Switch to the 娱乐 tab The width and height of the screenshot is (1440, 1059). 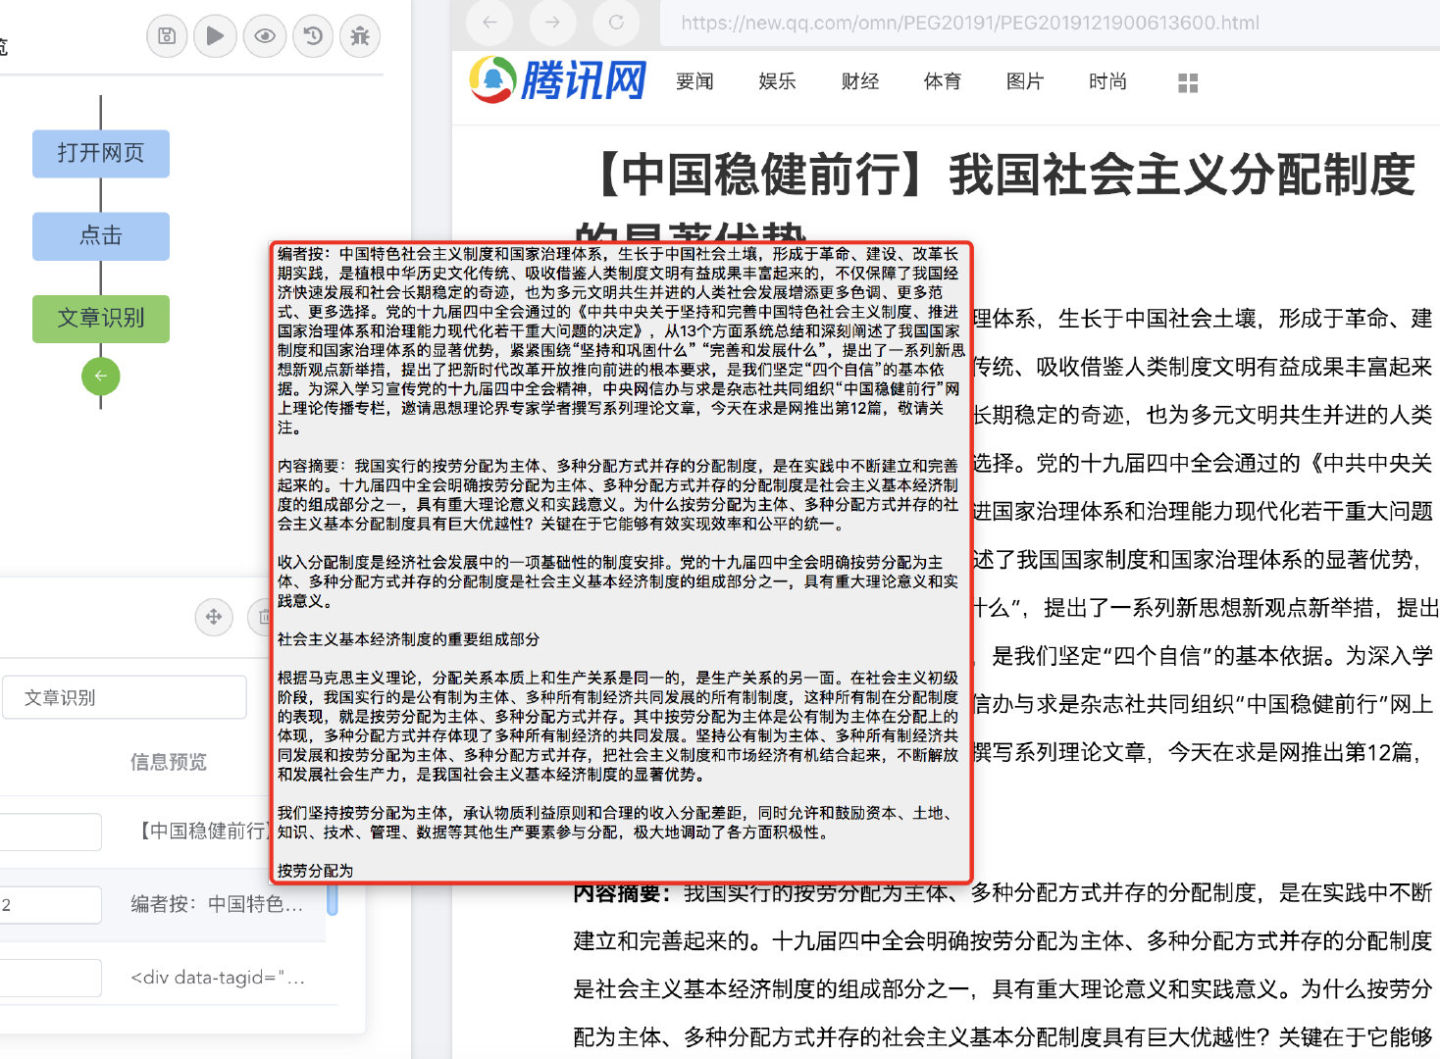pyautogui.click(x=777, y=82)
